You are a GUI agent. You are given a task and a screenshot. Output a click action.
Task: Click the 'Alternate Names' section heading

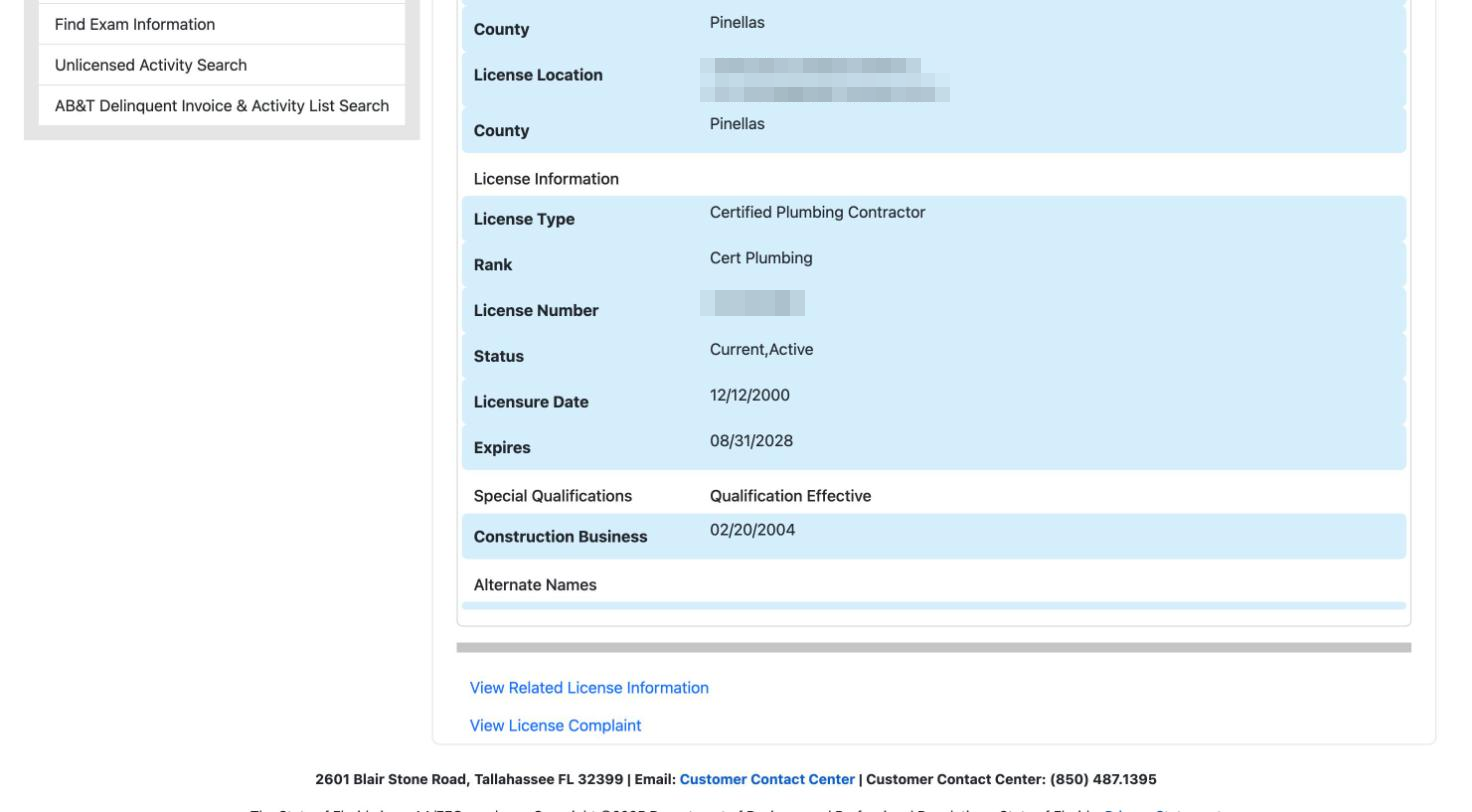click(x=535, y=585)
